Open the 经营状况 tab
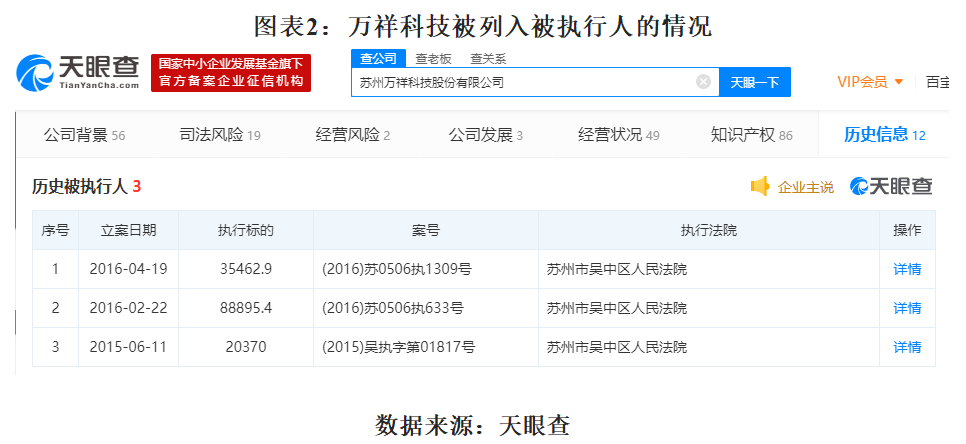The image size is (966, 444). pos(619,135)
